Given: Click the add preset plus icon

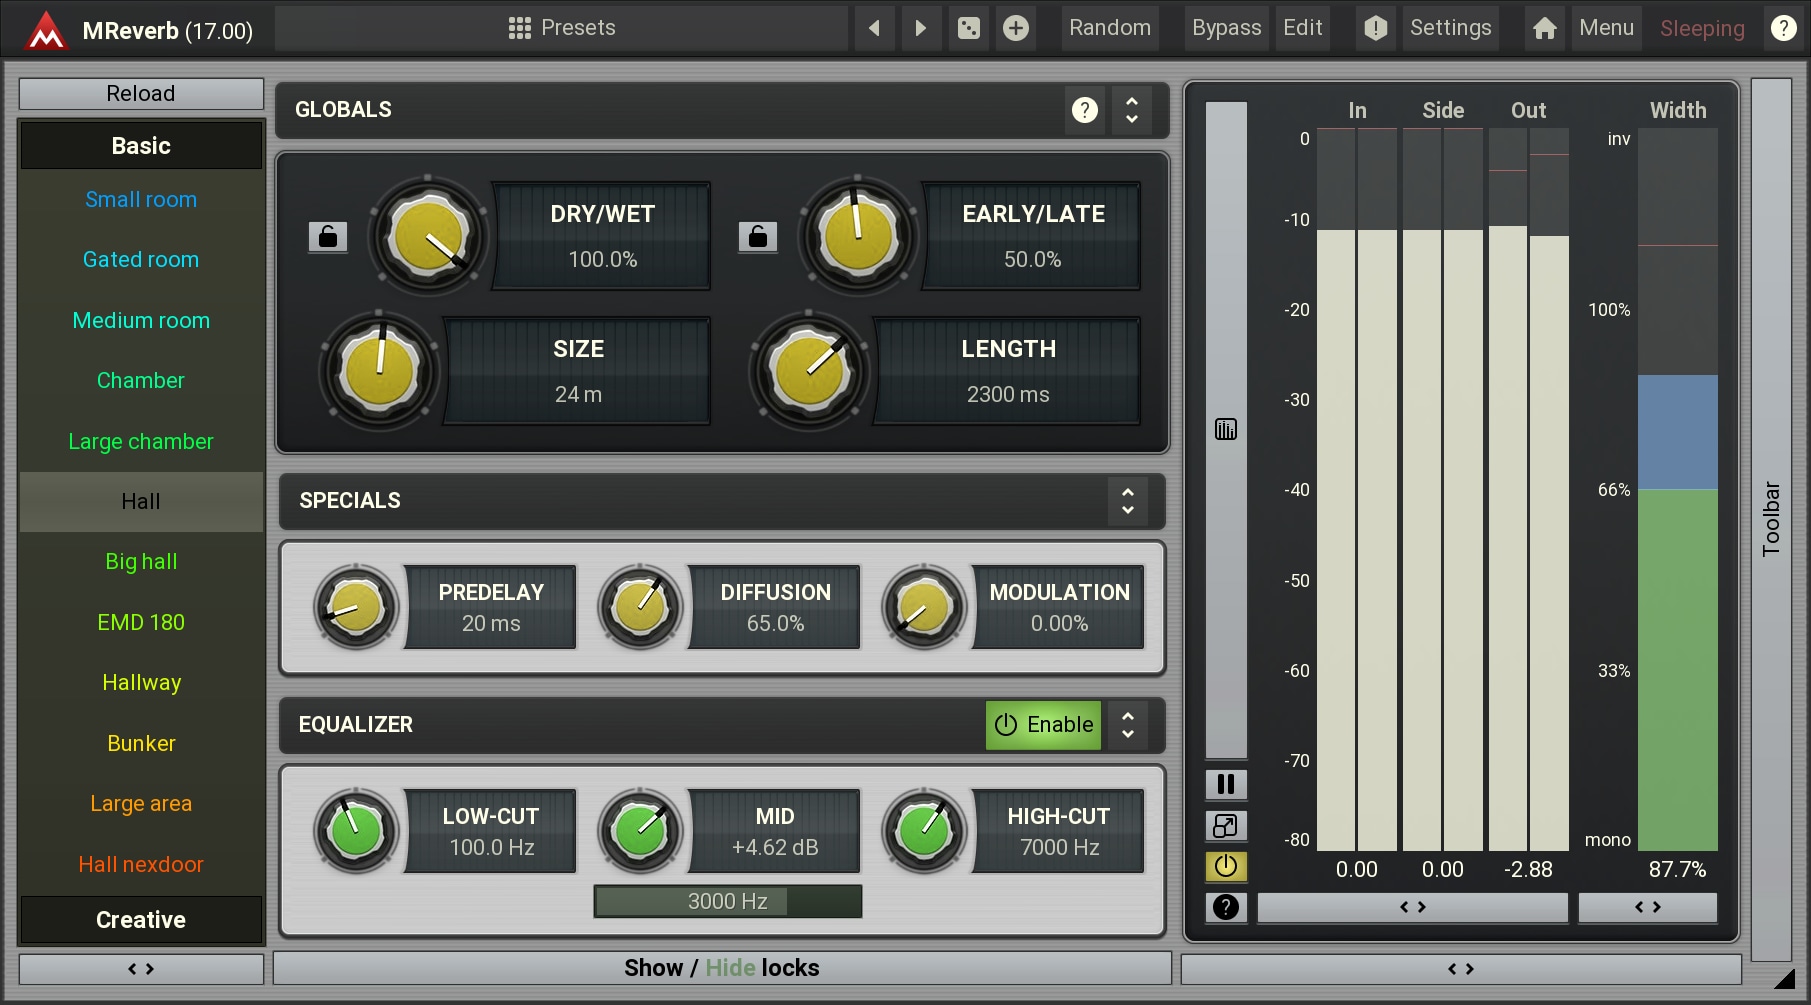Looking at the screenshot, I should [x=1015, y=28].
